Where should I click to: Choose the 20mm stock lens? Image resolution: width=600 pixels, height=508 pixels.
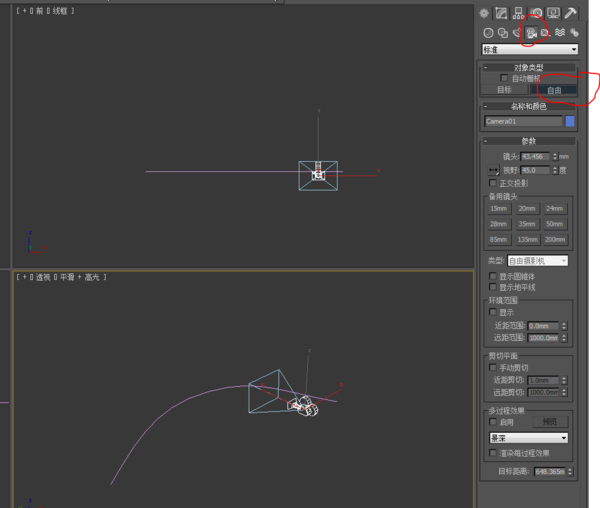pos(527,208)
